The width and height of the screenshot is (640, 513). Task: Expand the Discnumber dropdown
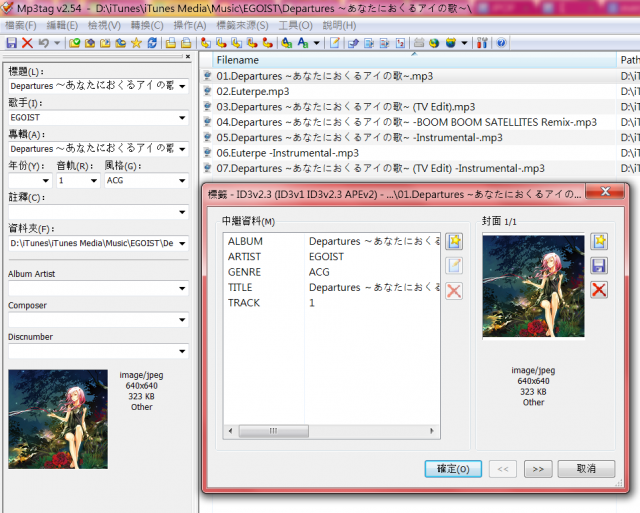pos(182,351)
